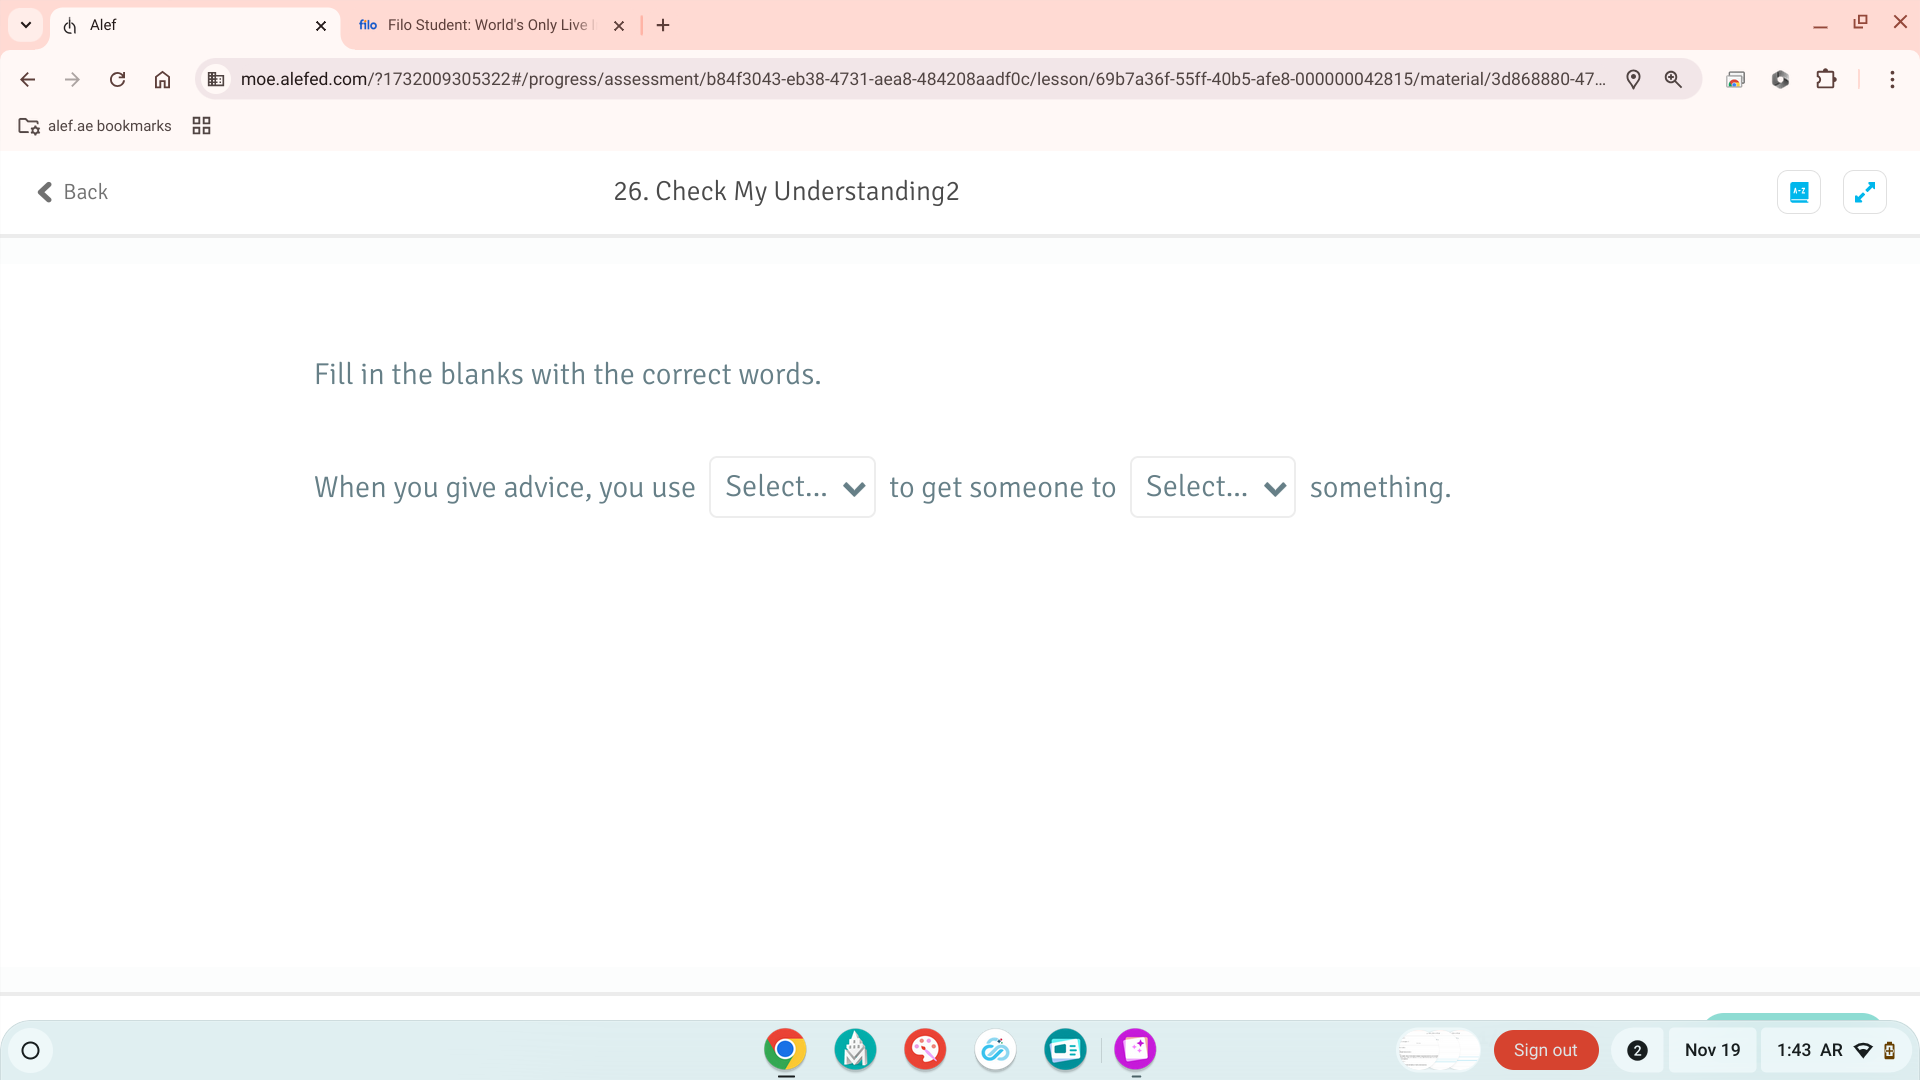Open Chrome from the shelf
The height and width of the screenshot is (1080, 1920).
pyautogui.click(x=785, y=1049)
